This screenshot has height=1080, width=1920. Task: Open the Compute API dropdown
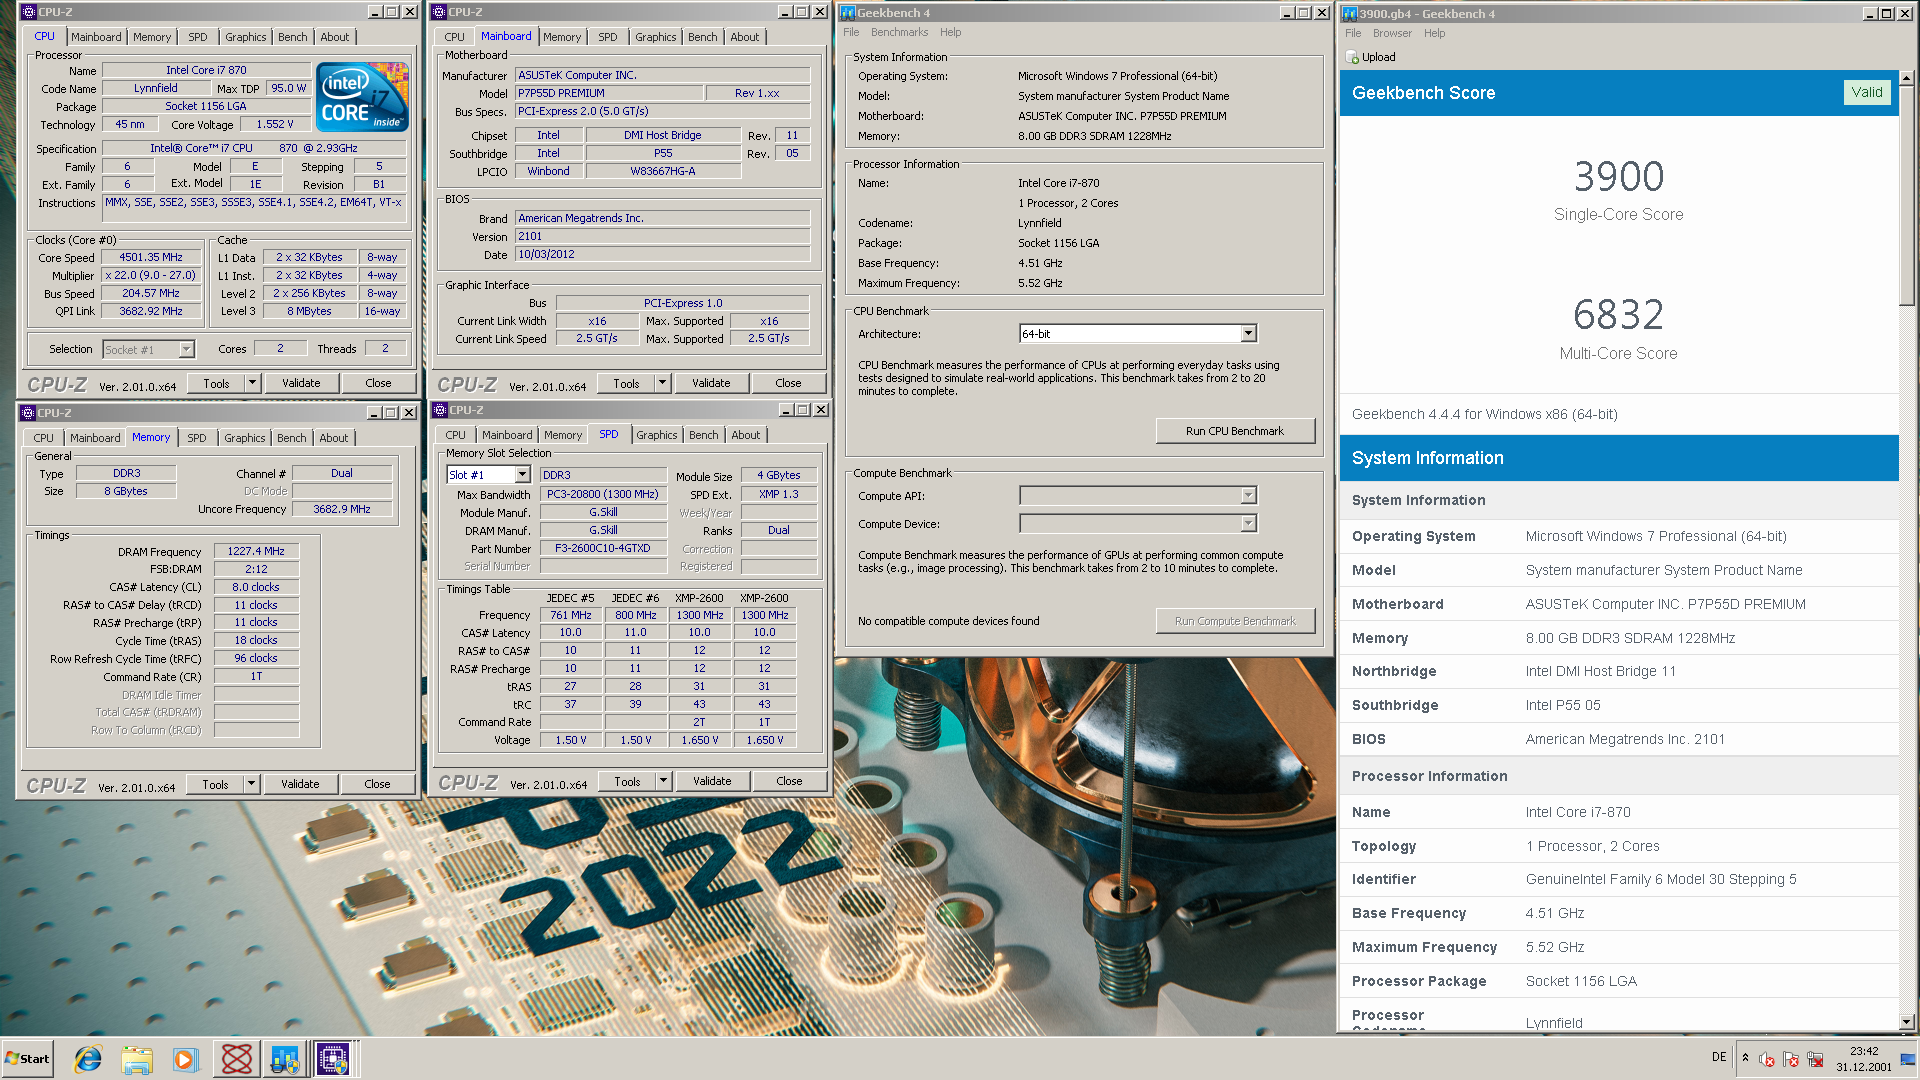point(1248,495)
